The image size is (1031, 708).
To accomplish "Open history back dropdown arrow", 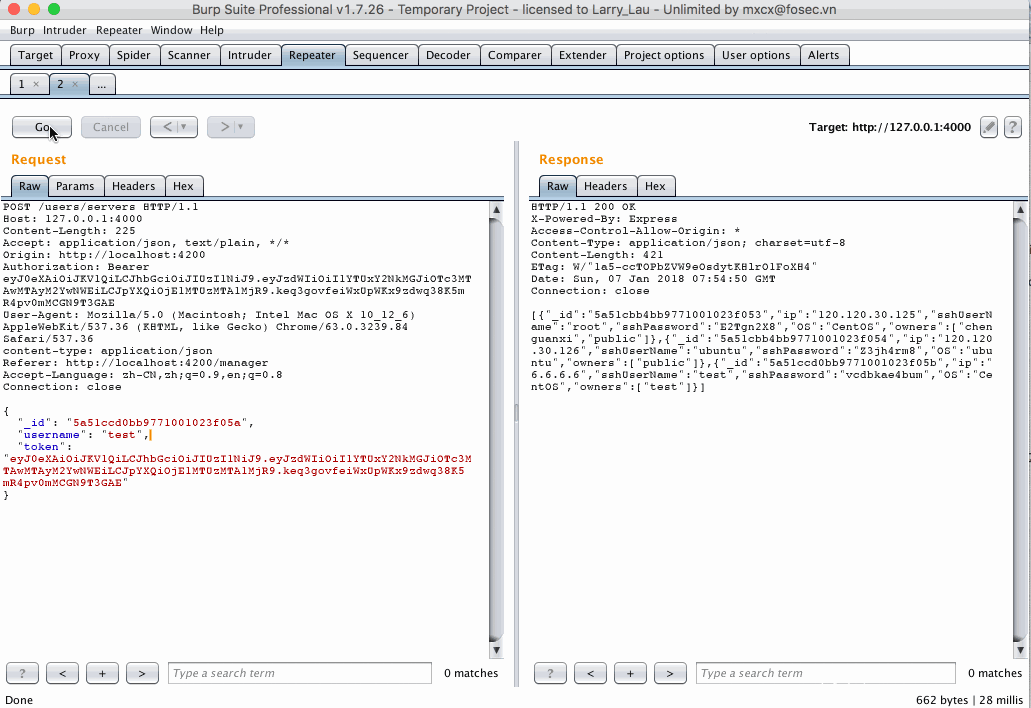I will [184, 127].
